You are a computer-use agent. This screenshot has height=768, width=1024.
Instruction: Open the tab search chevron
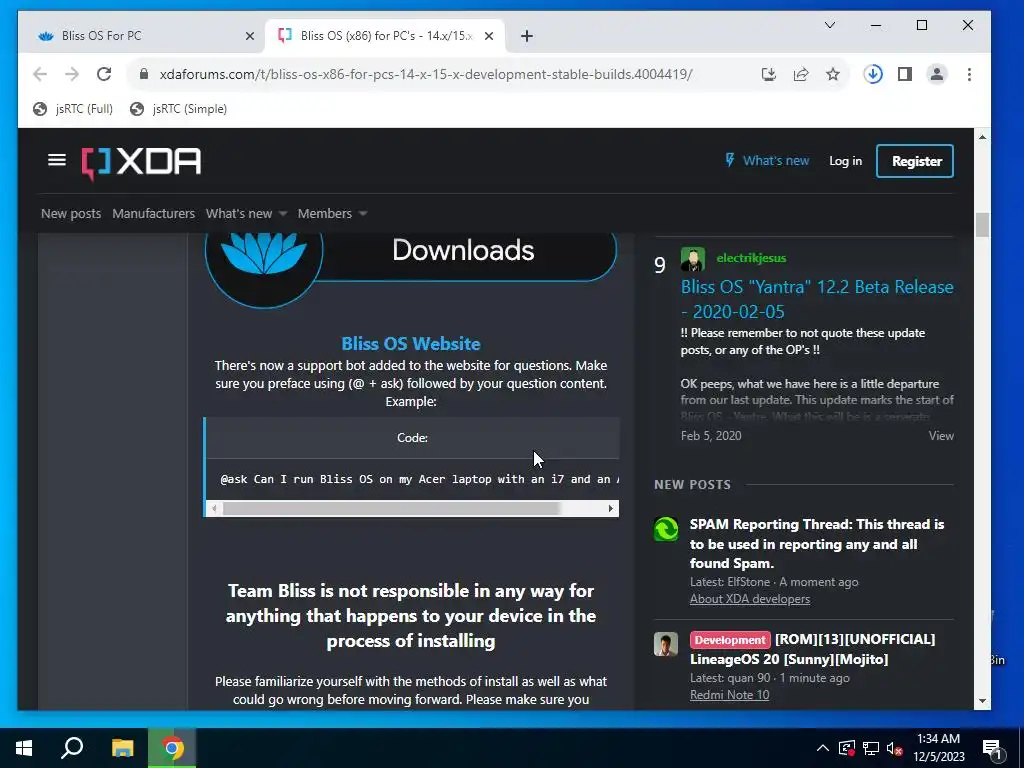tap(830, 25)
